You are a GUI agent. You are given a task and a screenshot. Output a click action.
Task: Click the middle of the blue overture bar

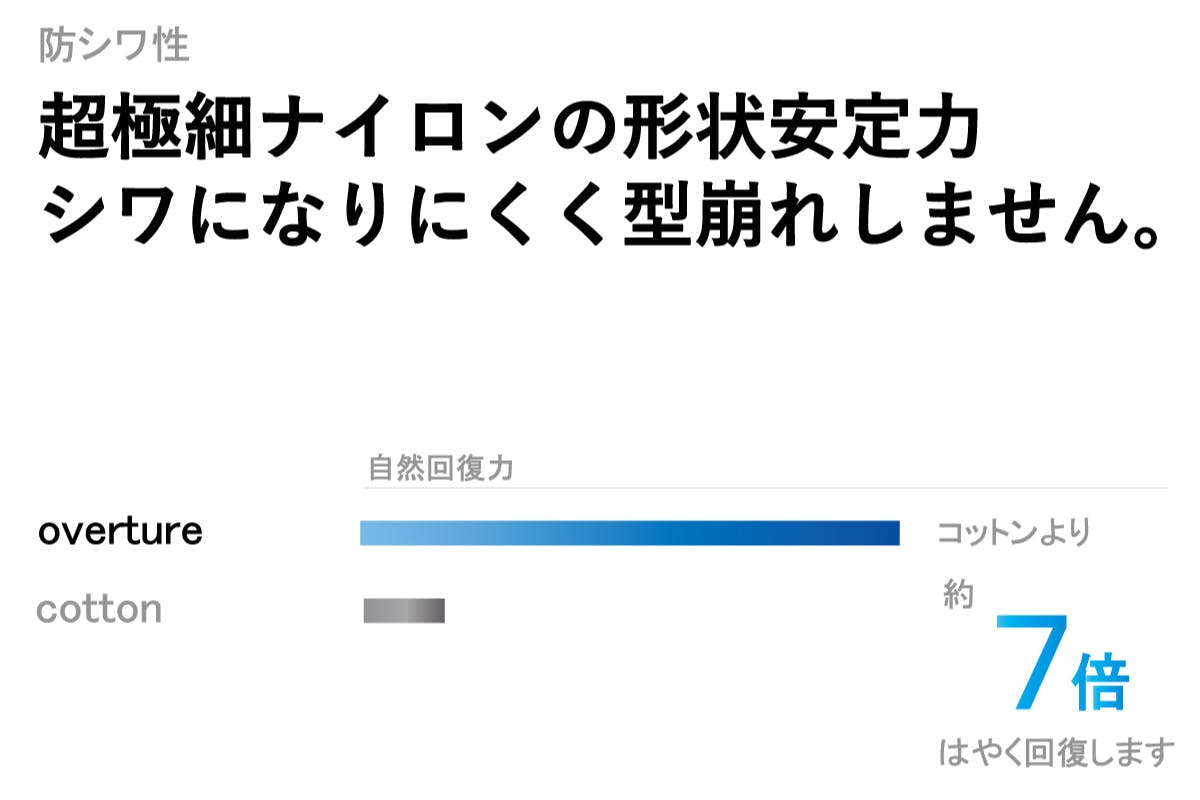click(630, 533)
